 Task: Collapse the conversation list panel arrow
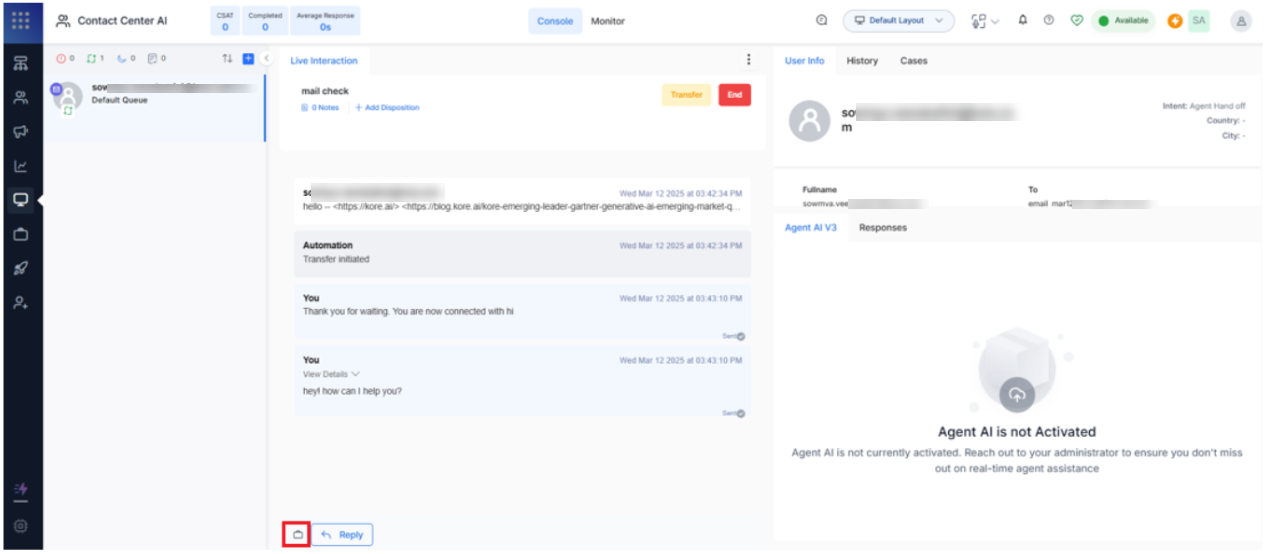pyautogui.click(x=267, y=59)
